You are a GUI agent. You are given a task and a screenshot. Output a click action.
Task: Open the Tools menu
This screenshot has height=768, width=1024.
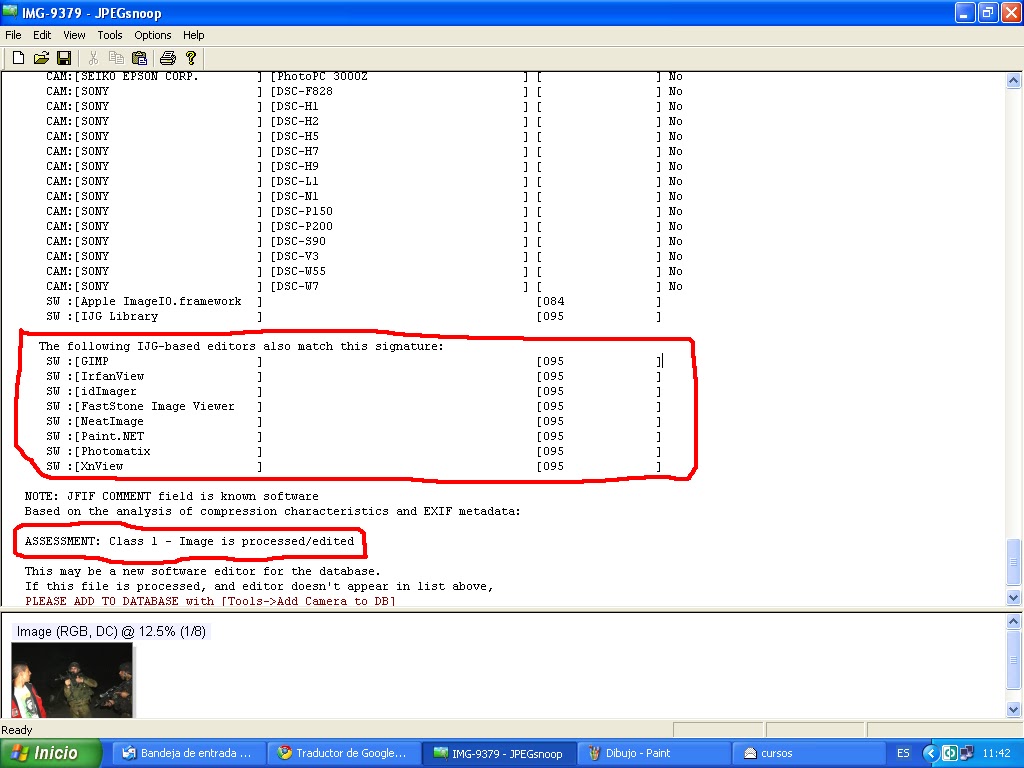(110, 35)
